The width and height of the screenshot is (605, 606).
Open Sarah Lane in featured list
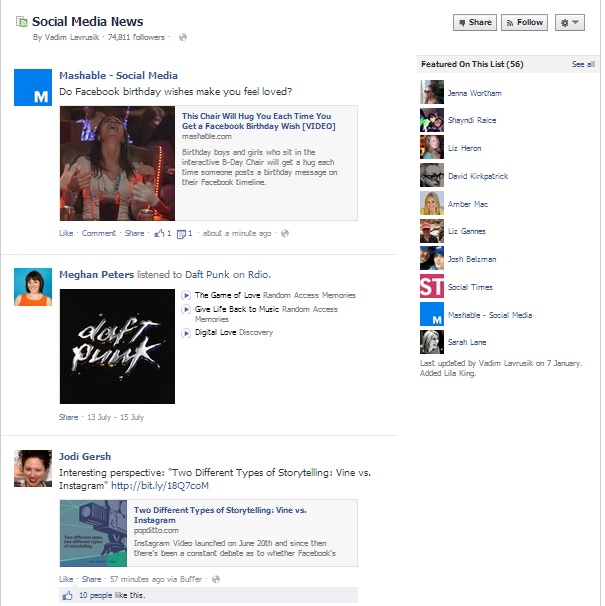click(x=467, y=342)
